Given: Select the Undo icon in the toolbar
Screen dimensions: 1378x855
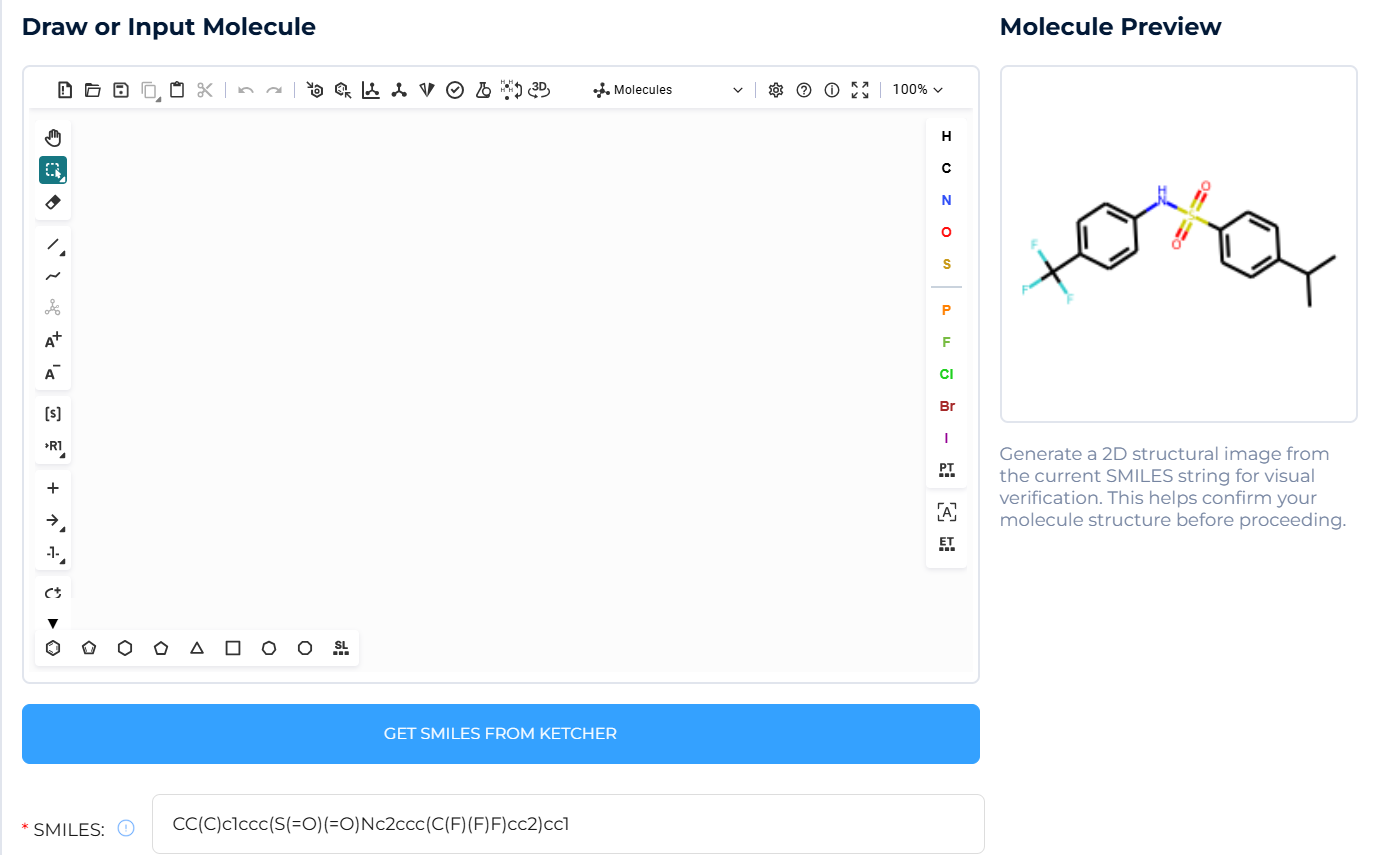Looking at the screenshot, I should [x=245, y=89].
